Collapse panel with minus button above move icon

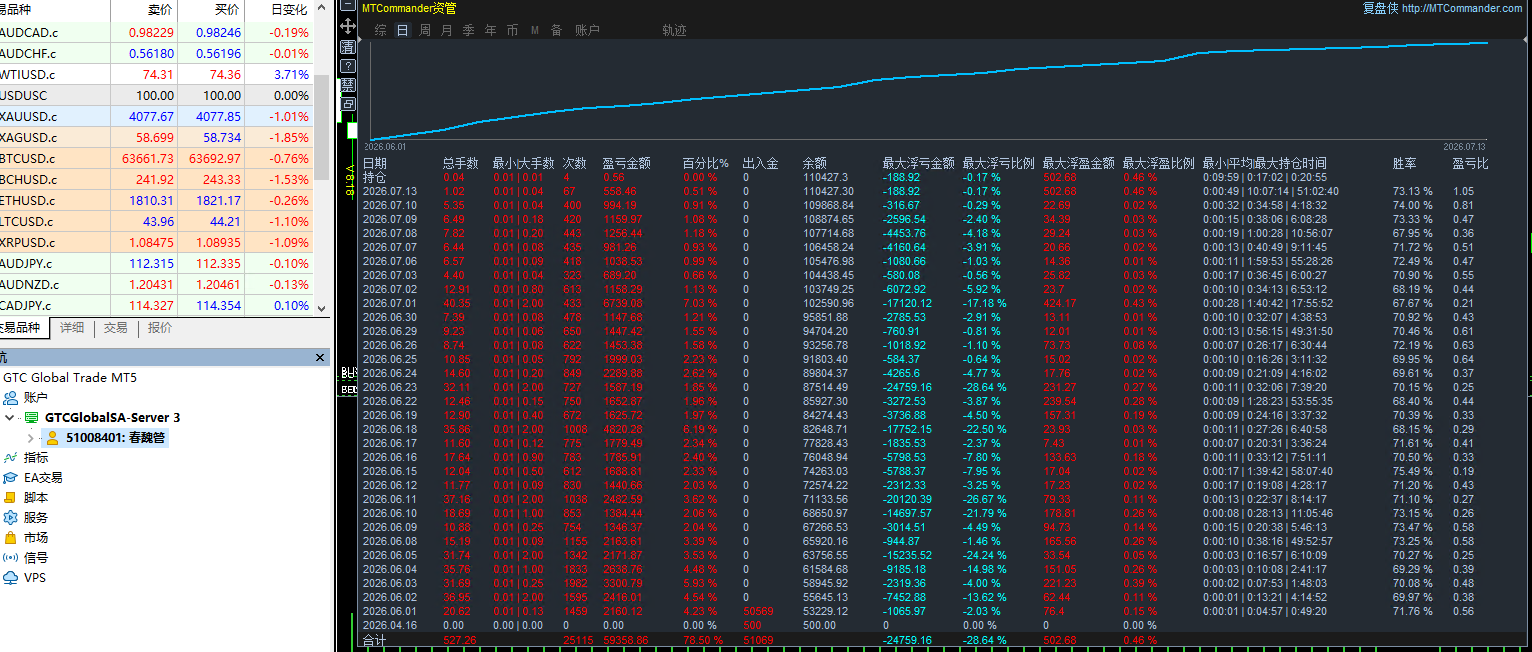(x=348, y=5)
